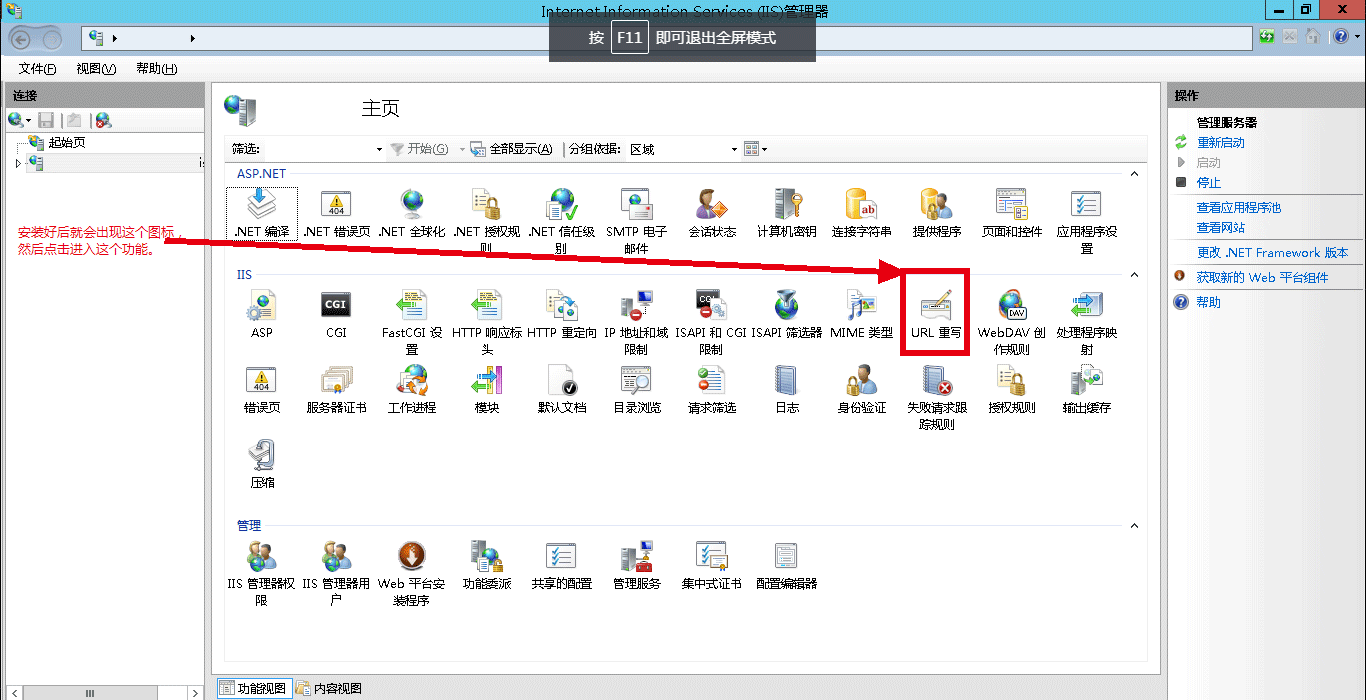Screen dimensions: 1366x700
Task: Open the 请求筛选 feature
Action: (x=711, y=390)
